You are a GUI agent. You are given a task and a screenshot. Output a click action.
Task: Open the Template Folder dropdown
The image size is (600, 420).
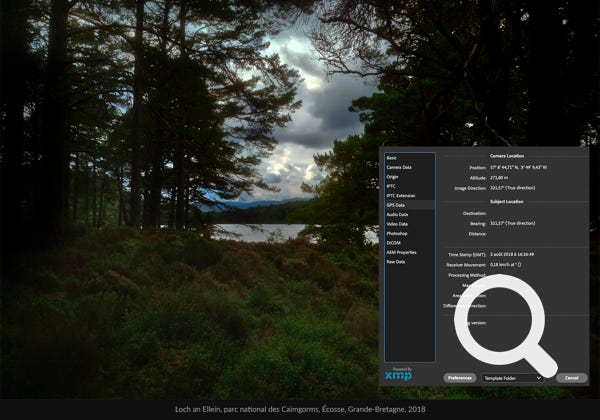pyautogui.click(x=511, y=378)
